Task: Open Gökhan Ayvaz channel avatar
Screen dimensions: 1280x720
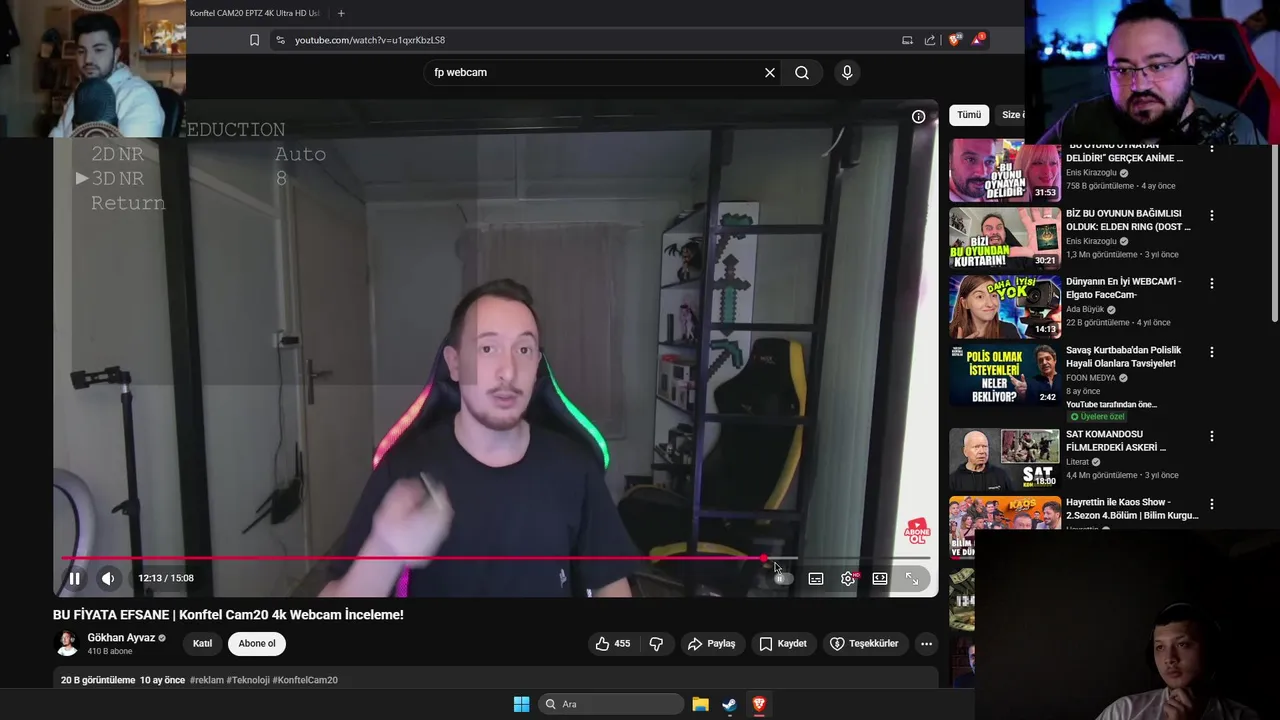Action: click(x=67, y=644)
